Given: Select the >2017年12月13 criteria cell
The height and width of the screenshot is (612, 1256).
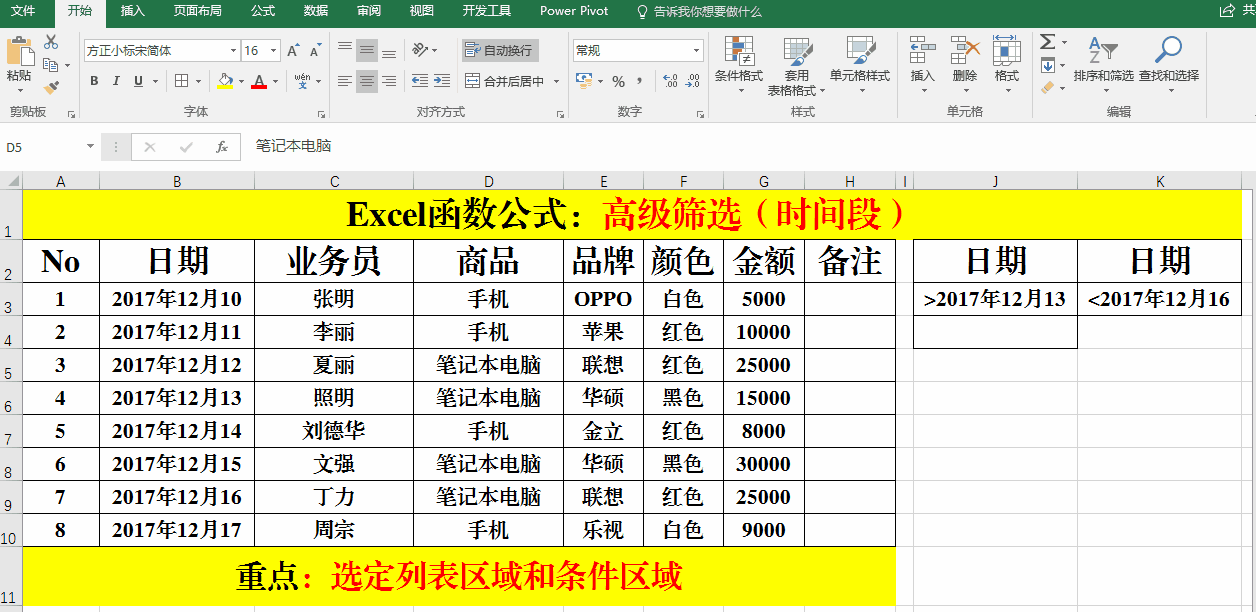Looking at the screenshot, I should pyautogui.click(x=995, y=299).
